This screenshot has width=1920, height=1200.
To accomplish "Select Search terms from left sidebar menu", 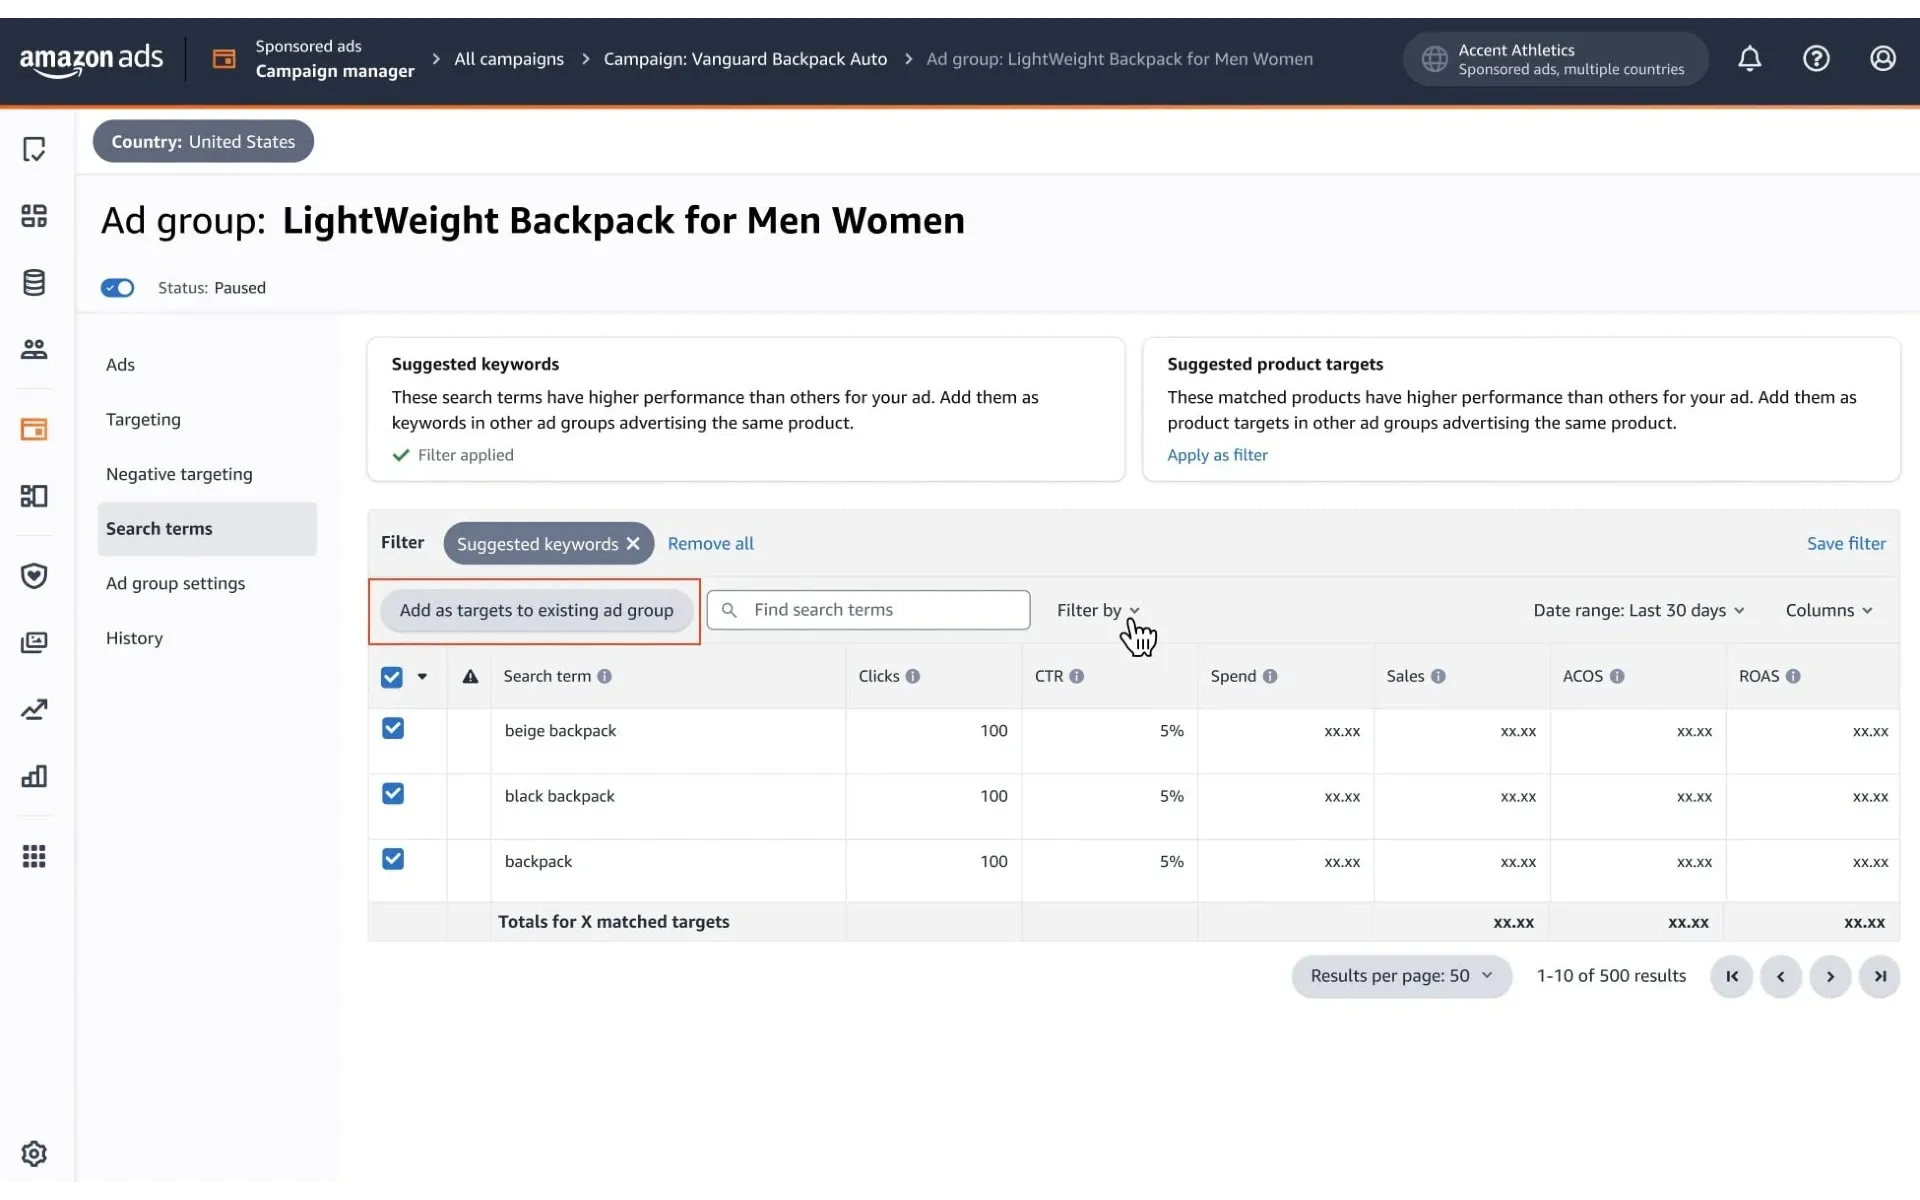I will coord(159,527).
